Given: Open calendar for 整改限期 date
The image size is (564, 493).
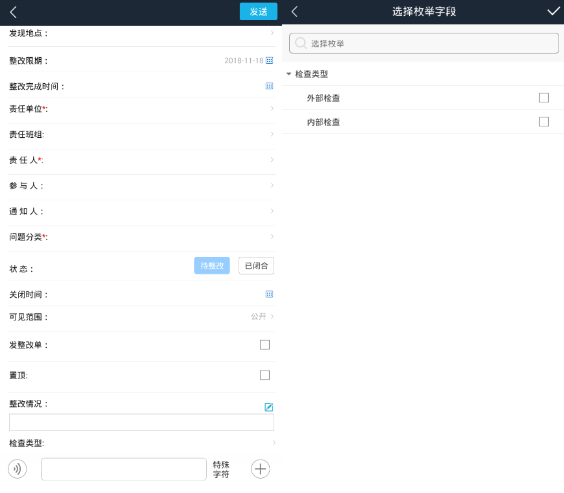Looking at the screenshot, I should pos(269,60).
